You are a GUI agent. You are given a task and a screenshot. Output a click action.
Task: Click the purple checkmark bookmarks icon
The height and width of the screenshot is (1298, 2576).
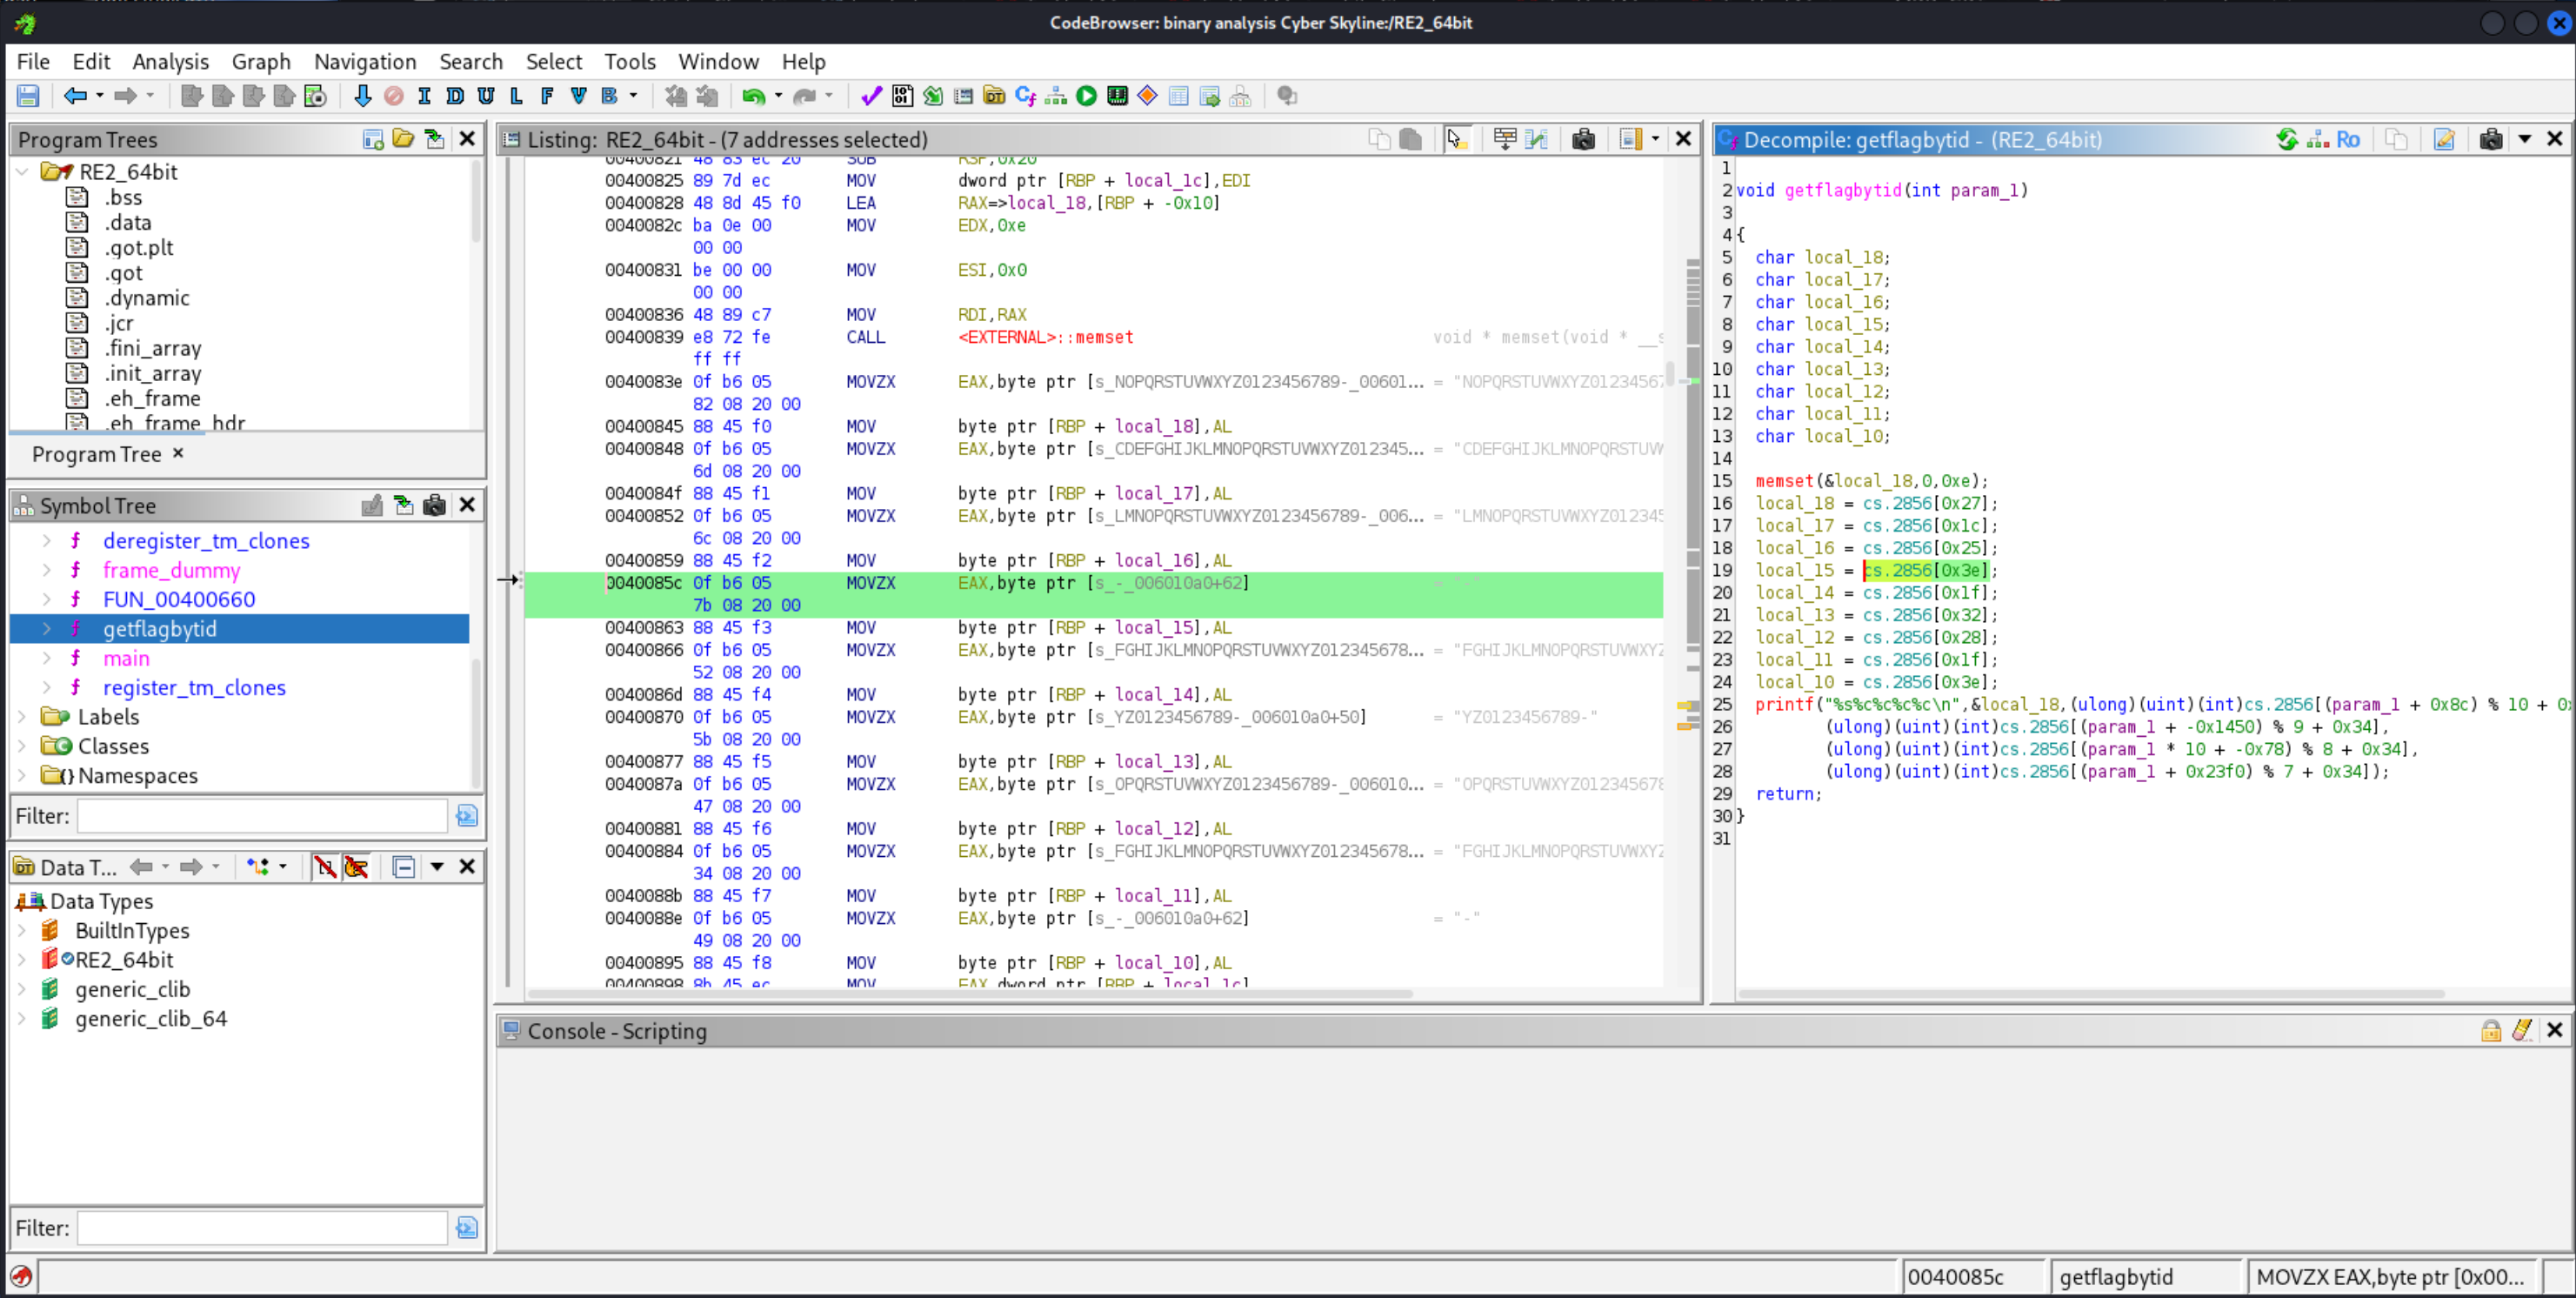click(x=871, y=96)
